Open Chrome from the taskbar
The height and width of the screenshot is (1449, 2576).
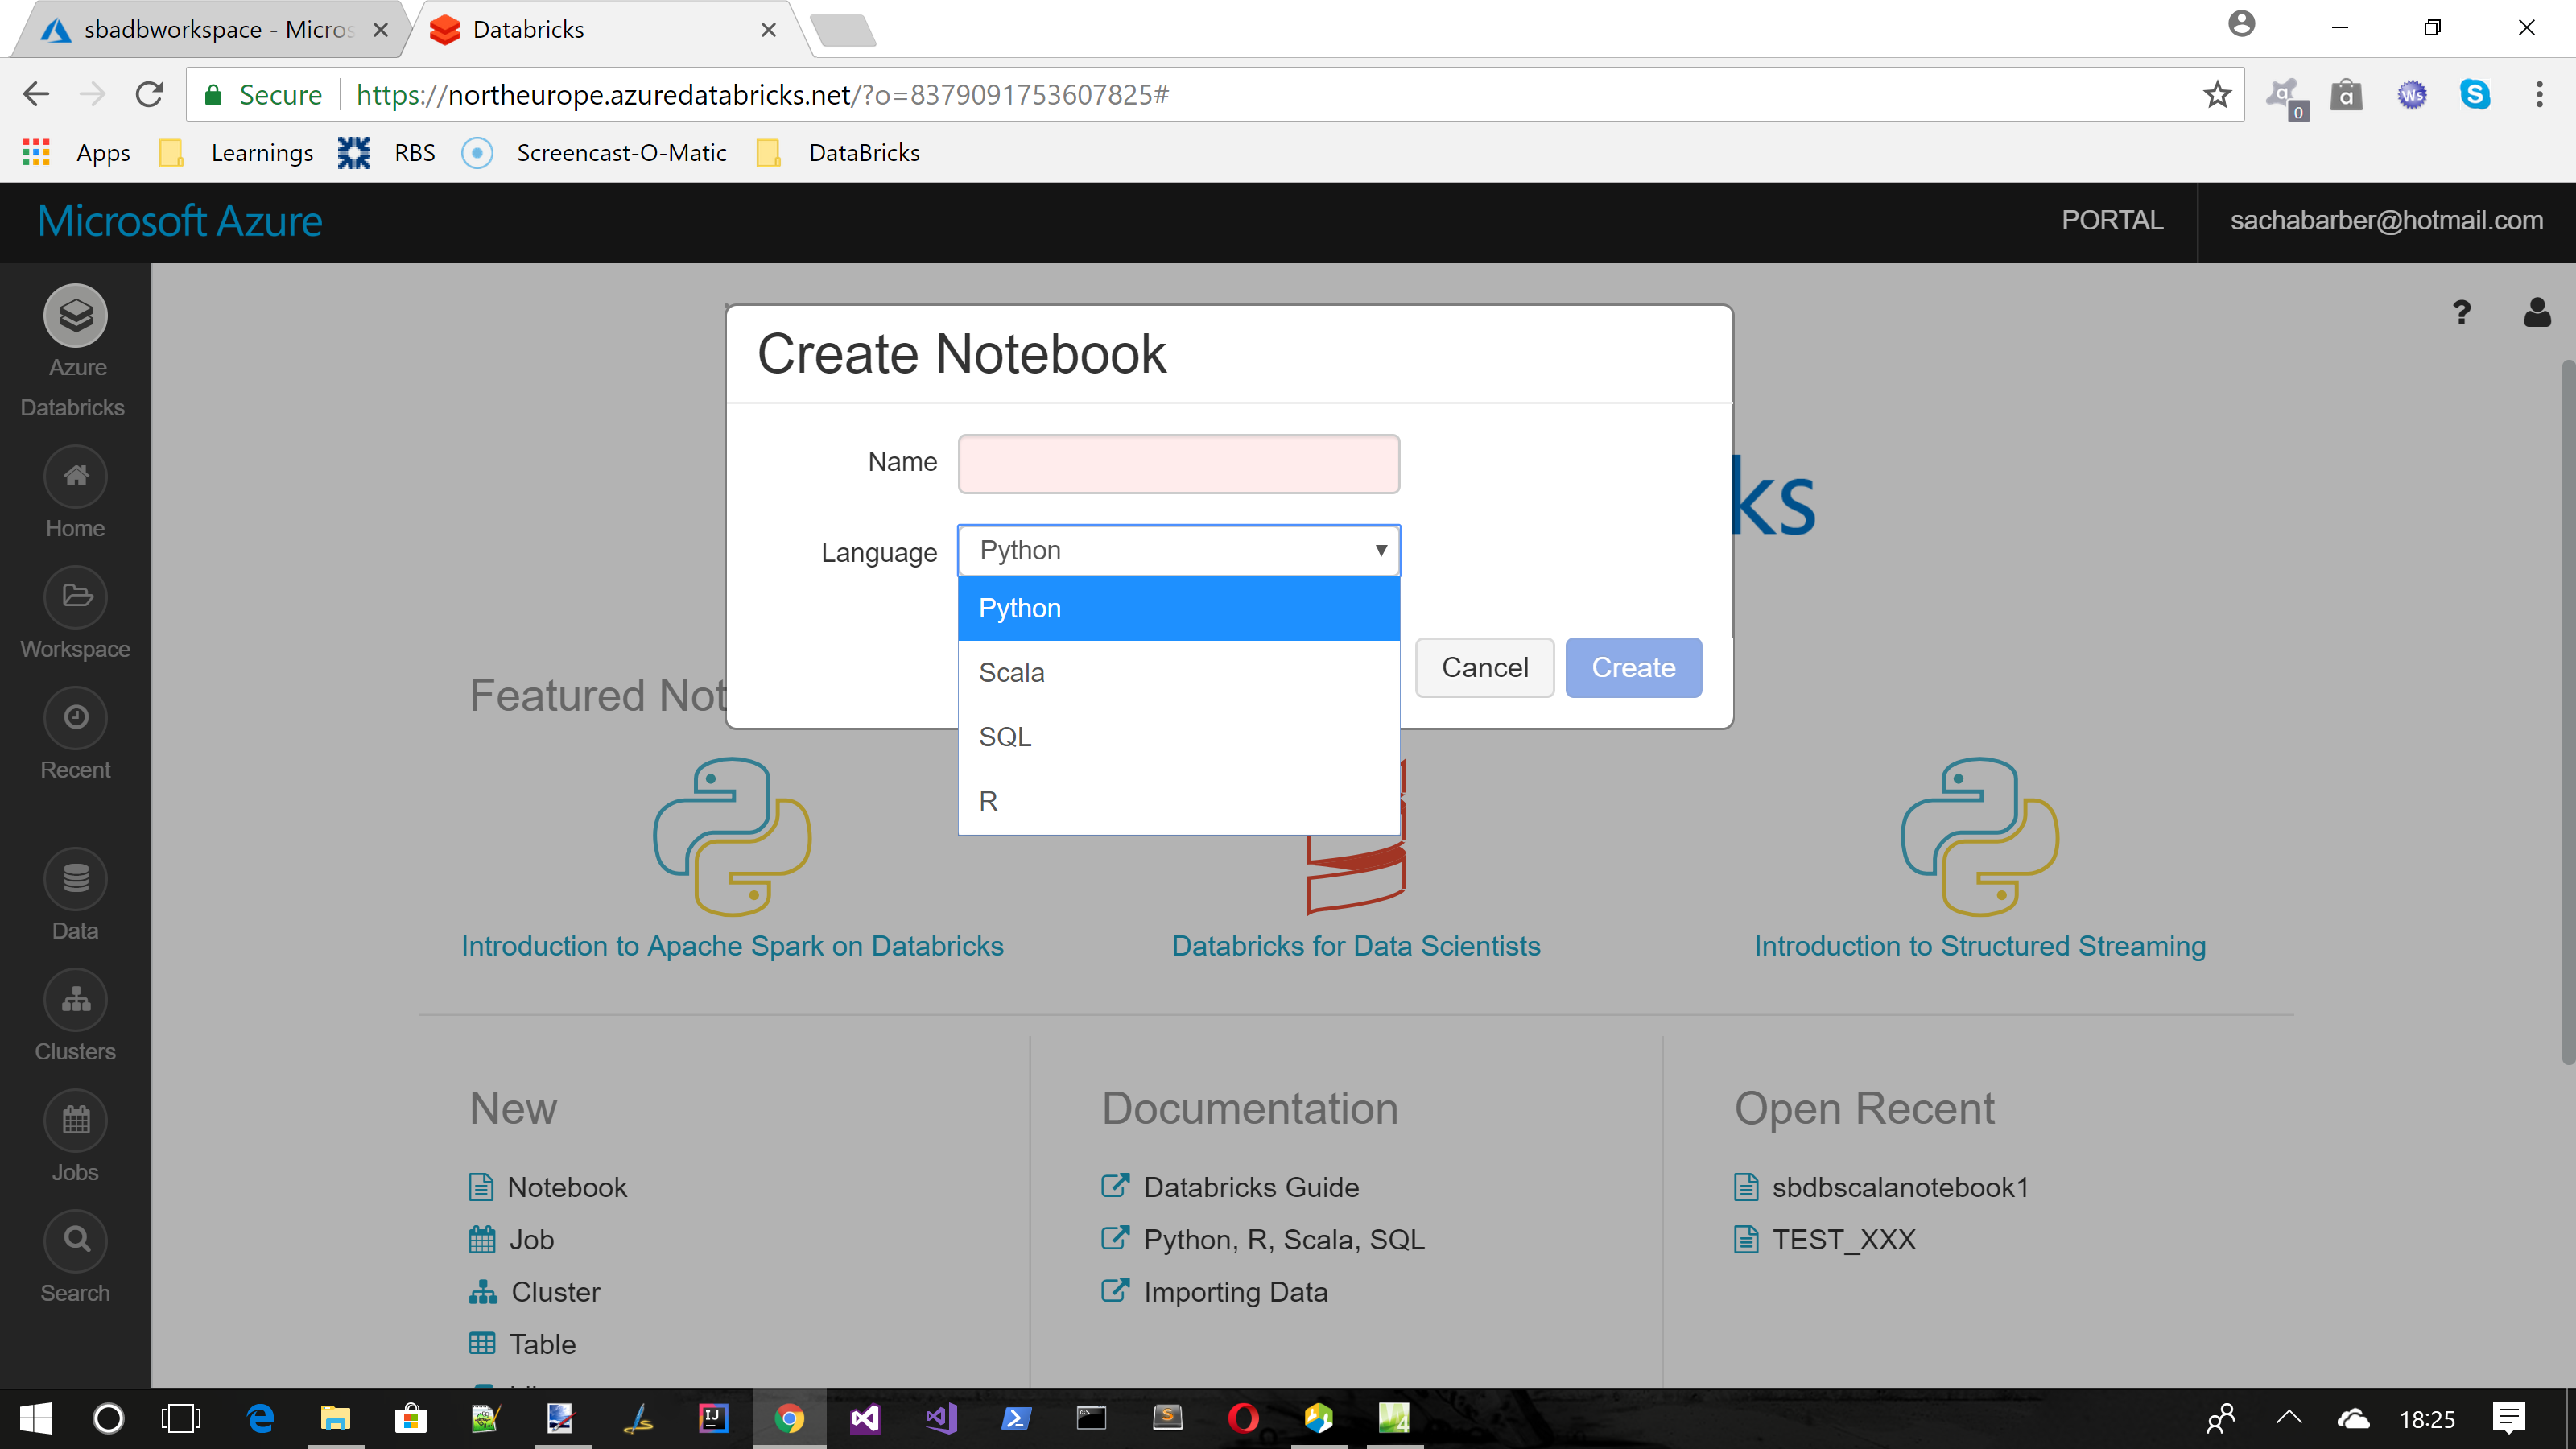pos(789,1418)
